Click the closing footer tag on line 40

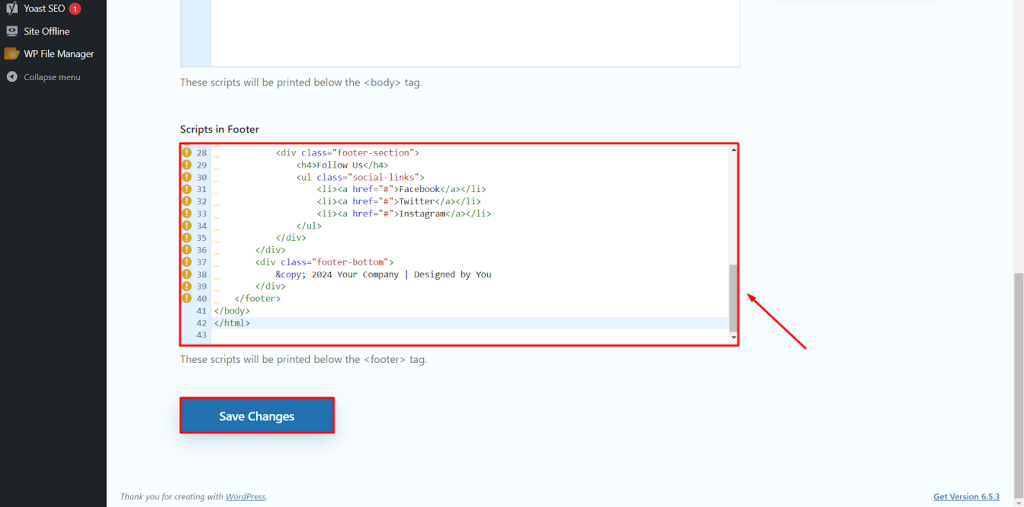tap(258, 299)
